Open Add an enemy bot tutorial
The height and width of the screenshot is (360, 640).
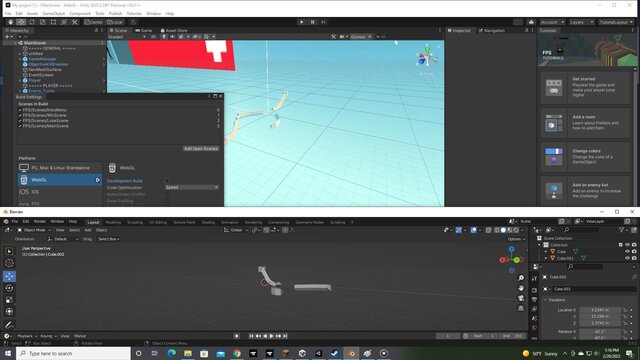(x=586, y=190)
